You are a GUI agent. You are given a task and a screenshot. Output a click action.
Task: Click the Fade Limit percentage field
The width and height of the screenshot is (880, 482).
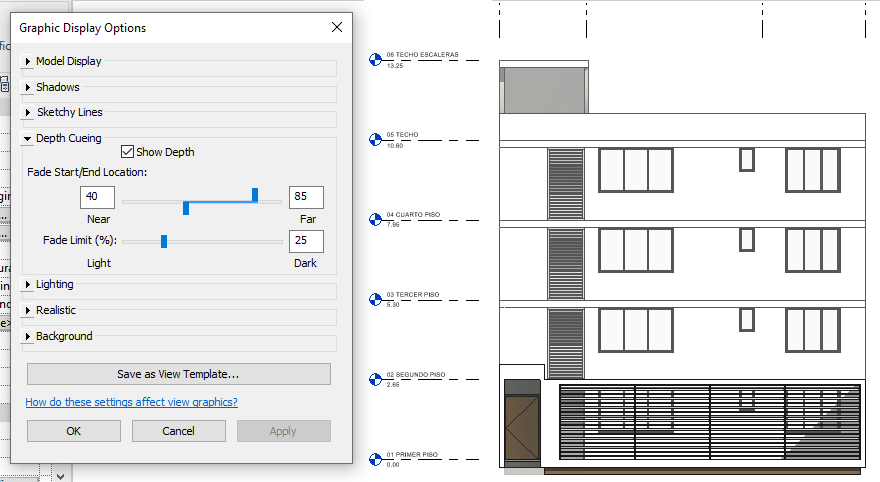pyautogui.click(x=306, y=241)
